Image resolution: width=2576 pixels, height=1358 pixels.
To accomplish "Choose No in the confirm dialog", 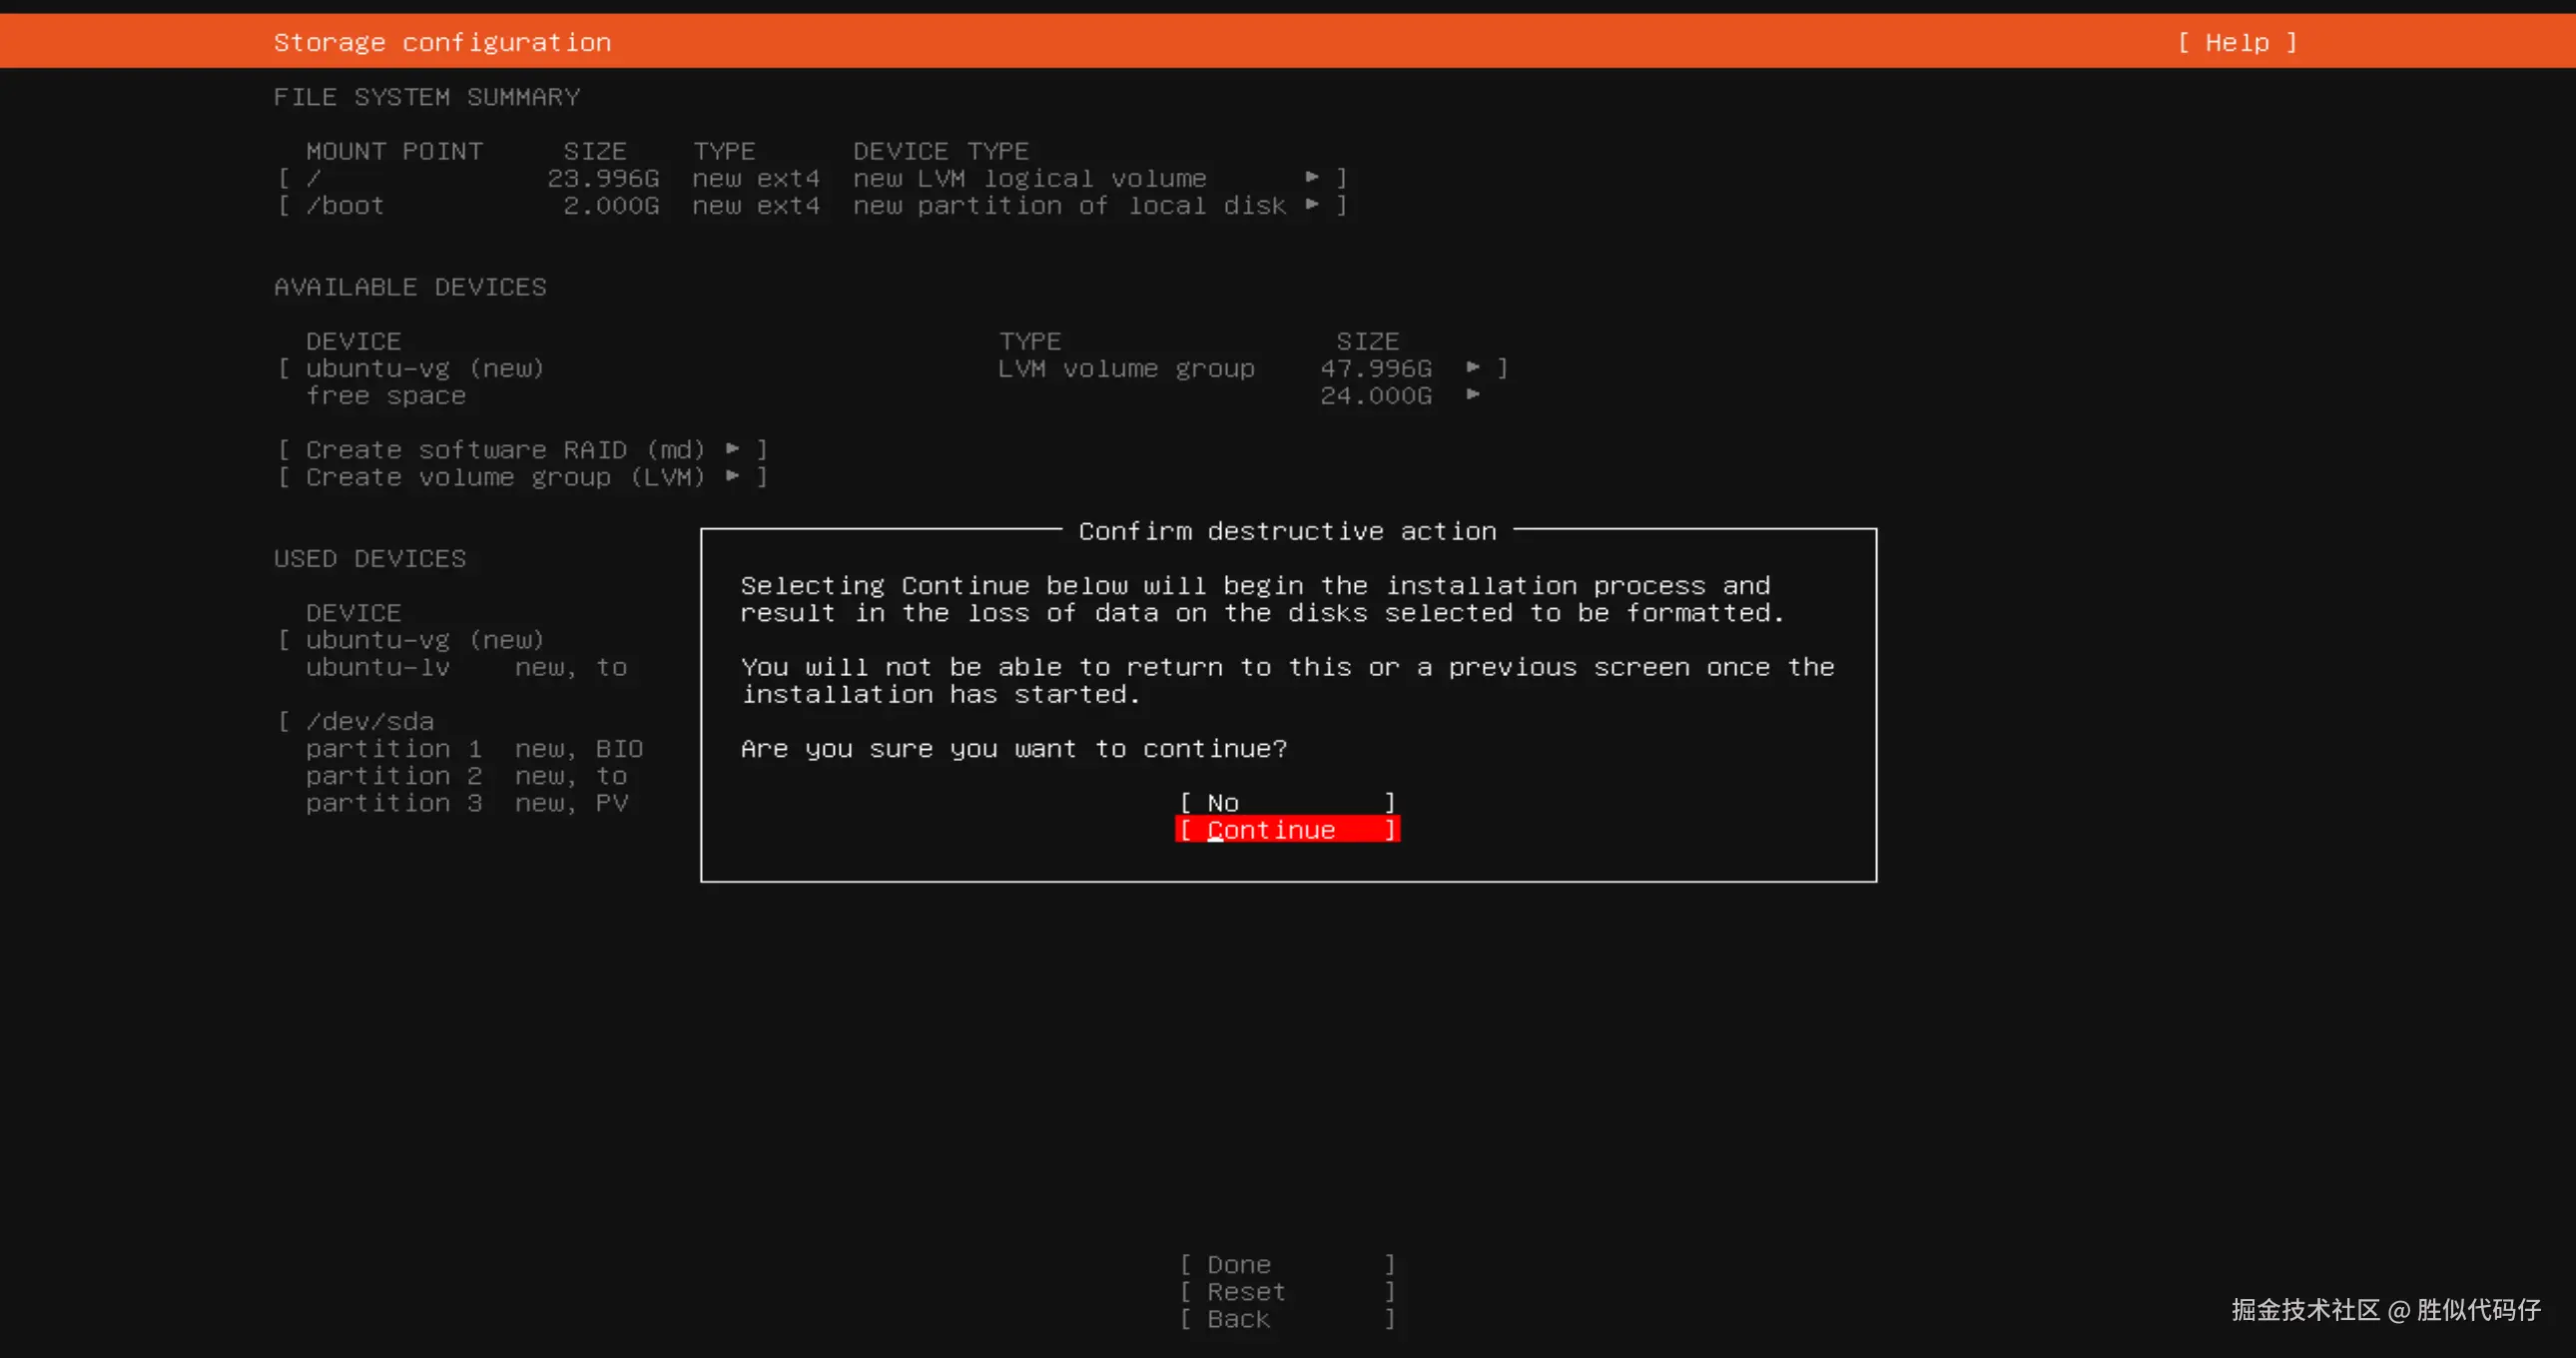I will pyautogui.click(x=1286, y=802).
